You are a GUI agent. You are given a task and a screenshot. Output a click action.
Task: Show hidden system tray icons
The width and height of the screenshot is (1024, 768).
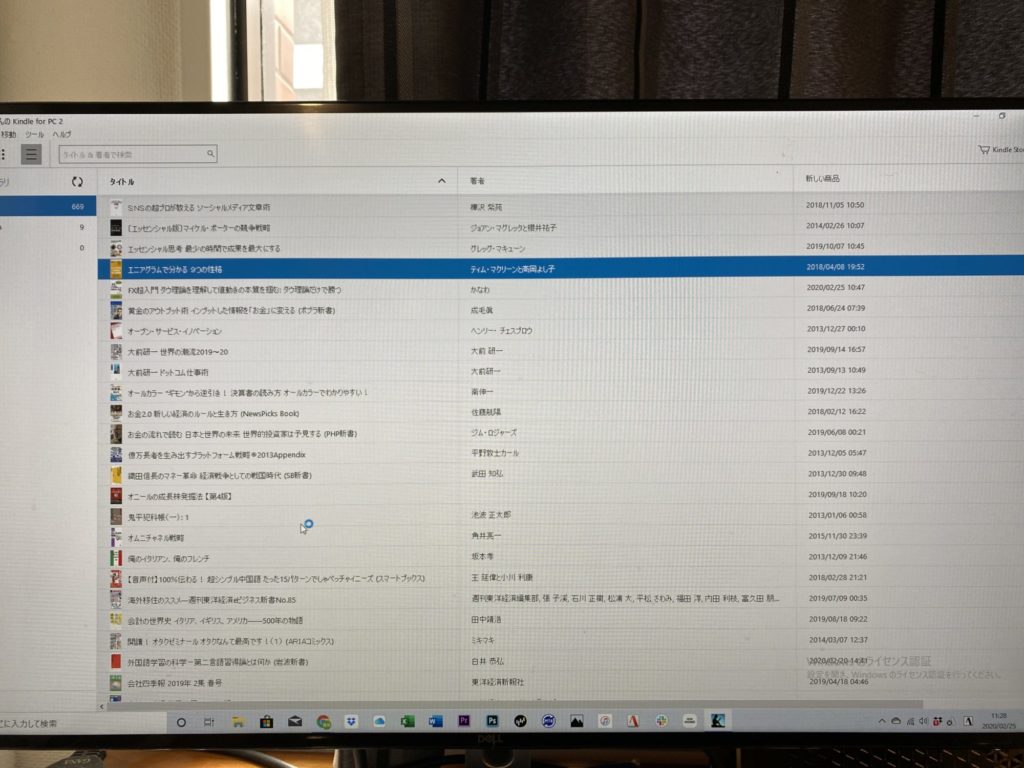[882, 722]
